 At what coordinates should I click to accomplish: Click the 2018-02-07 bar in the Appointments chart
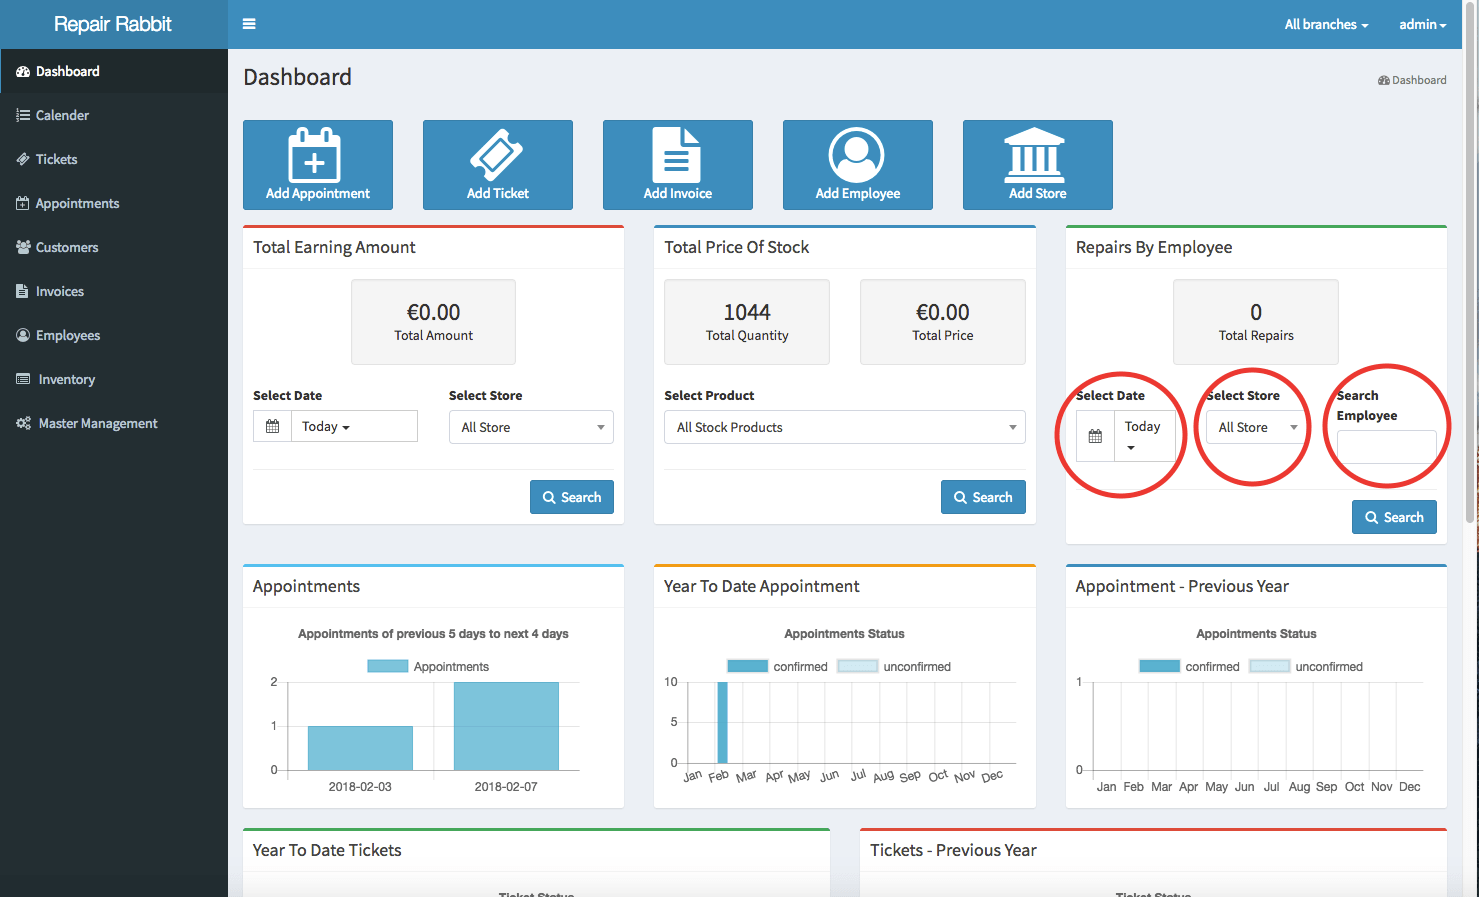[506, 726]
